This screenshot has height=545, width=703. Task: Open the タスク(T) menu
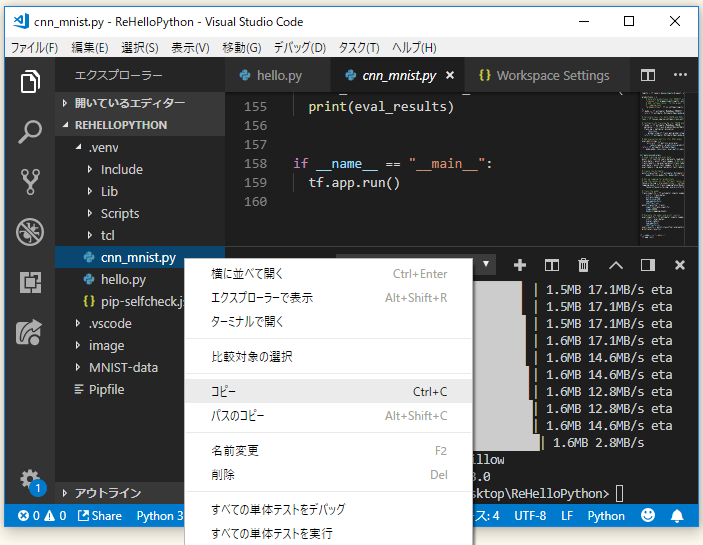359,48
